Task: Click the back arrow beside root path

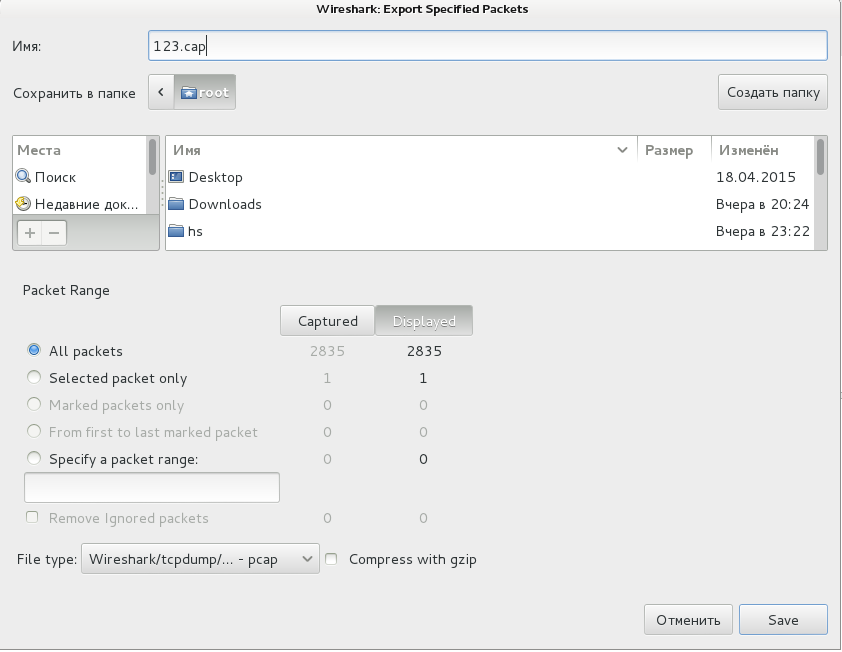Action: (161, 92)
